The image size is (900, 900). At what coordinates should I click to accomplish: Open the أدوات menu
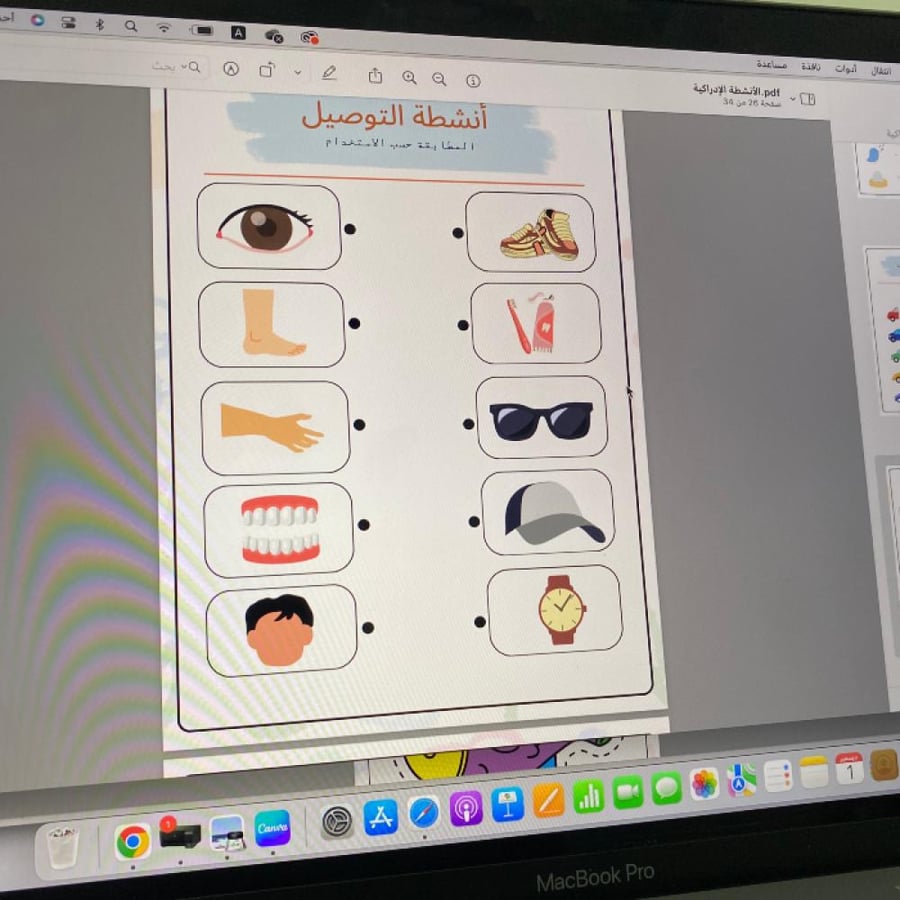pos(845,69)
